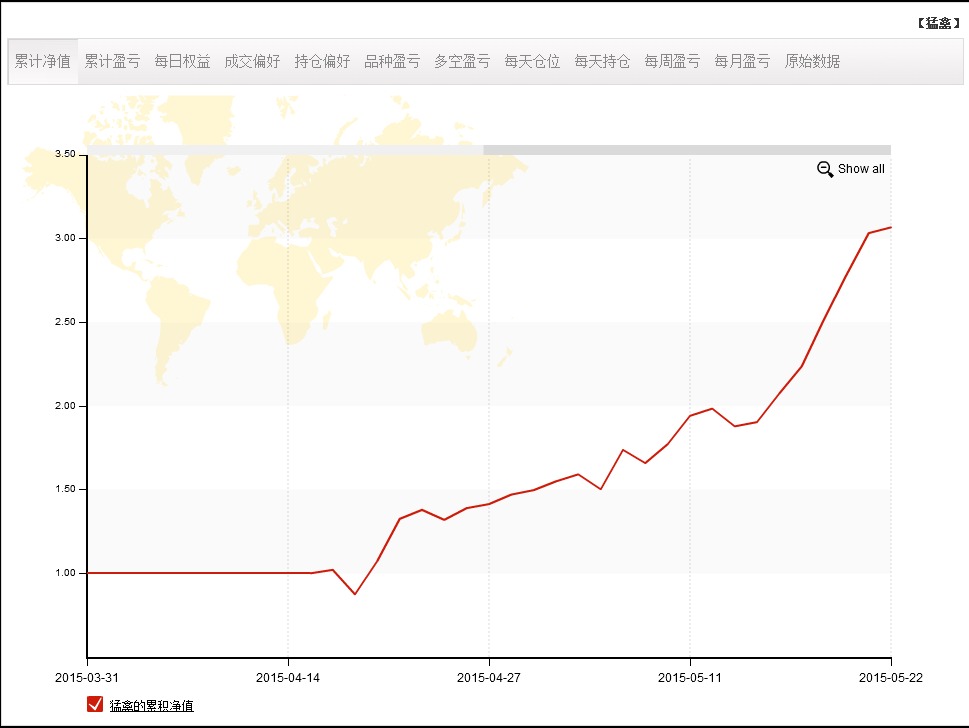The height and width of the screenshot is (728, 969).
Task: View the 品种盈亏 tab
Action: pos(392,61)
